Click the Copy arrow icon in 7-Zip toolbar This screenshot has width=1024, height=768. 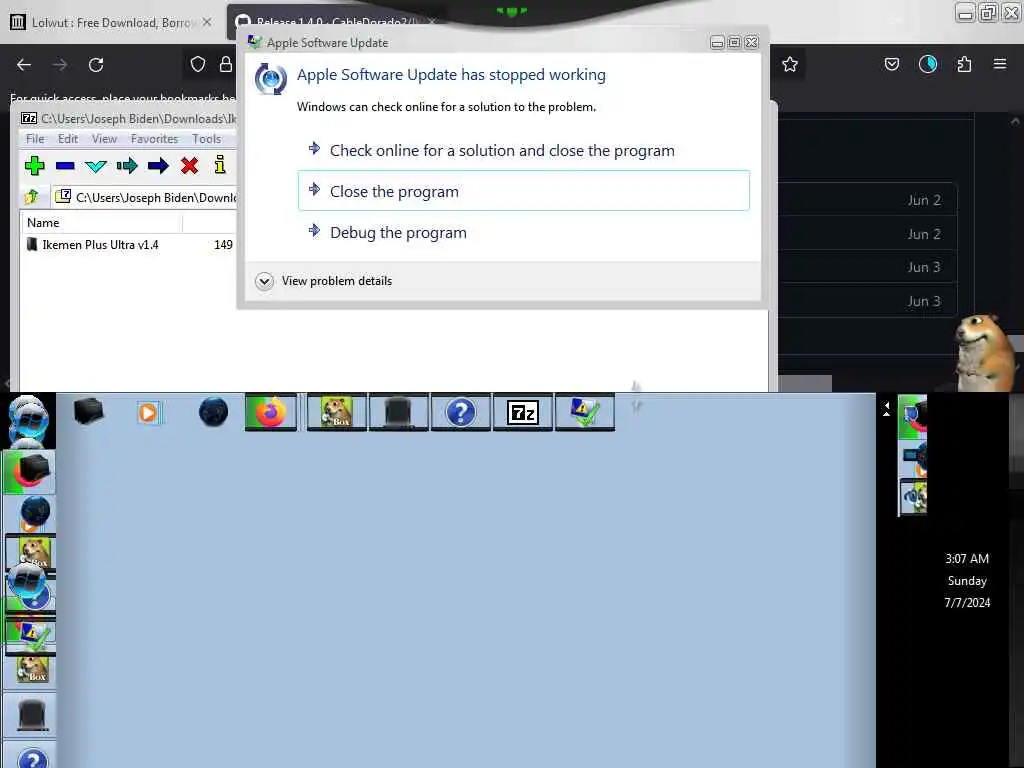(x=127, y=166)
